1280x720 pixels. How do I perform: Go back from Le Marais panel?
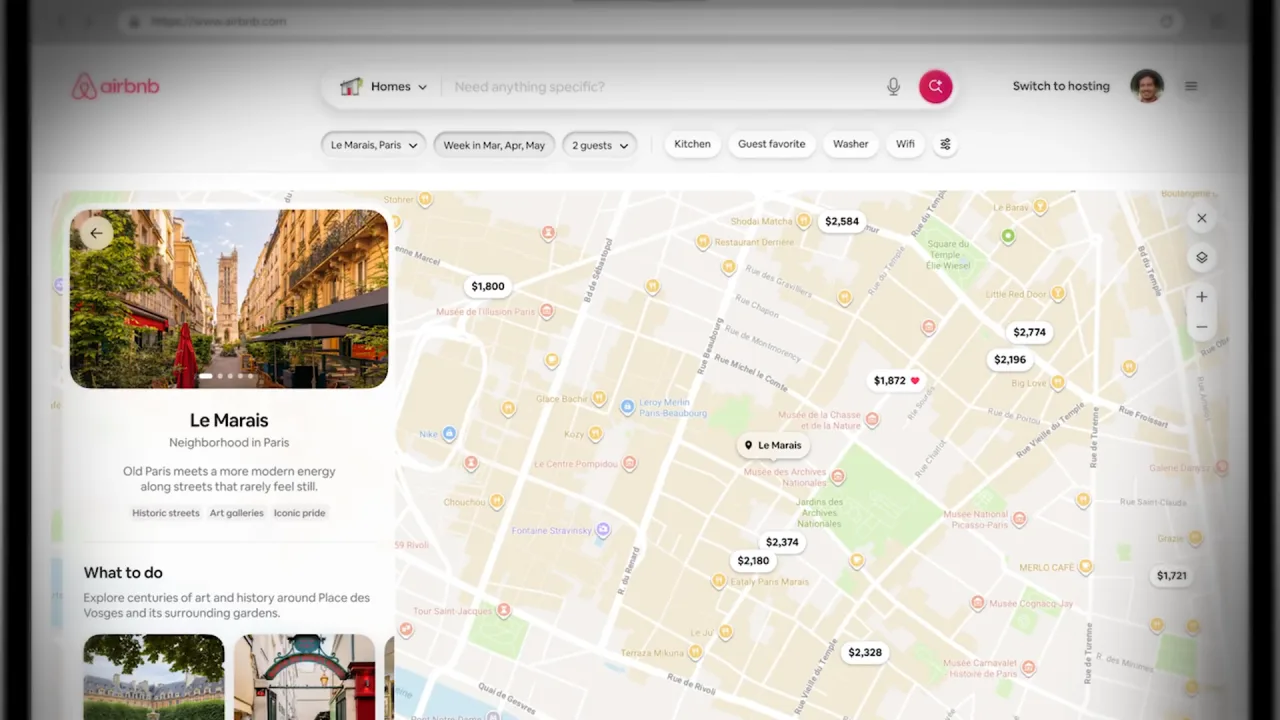(96, 233)
